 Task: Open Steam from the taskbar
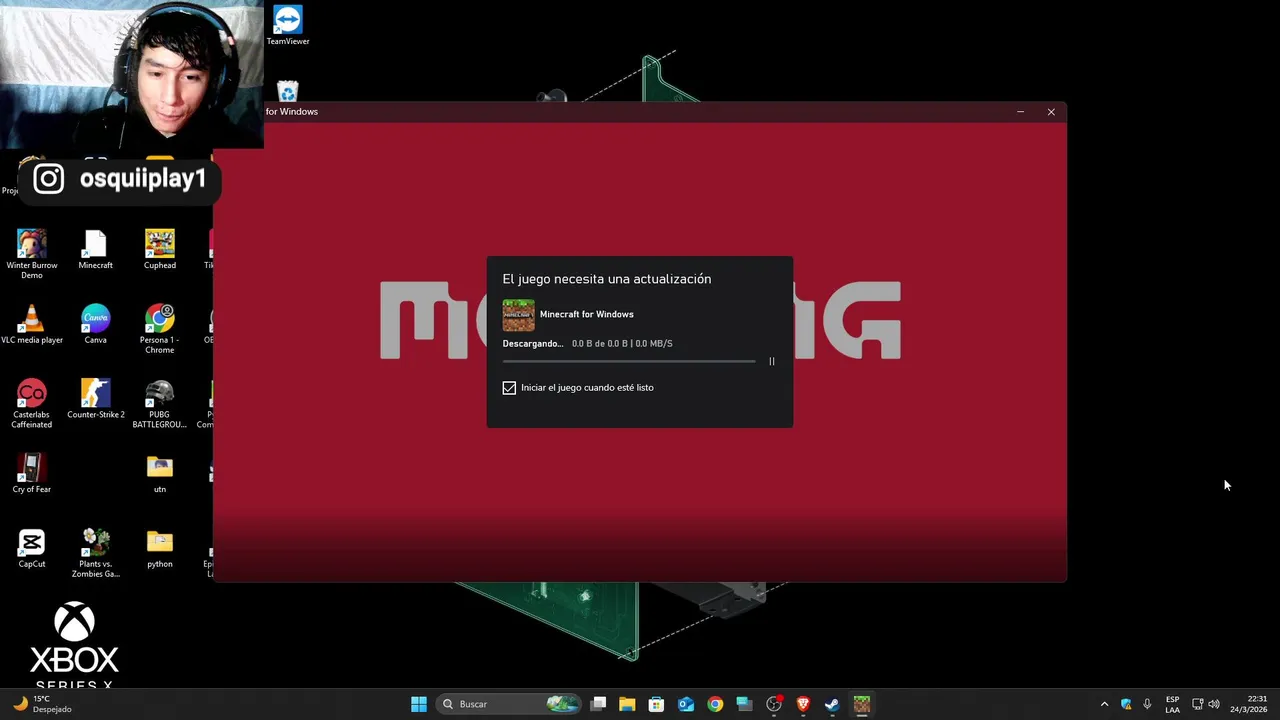pos(832,704)
